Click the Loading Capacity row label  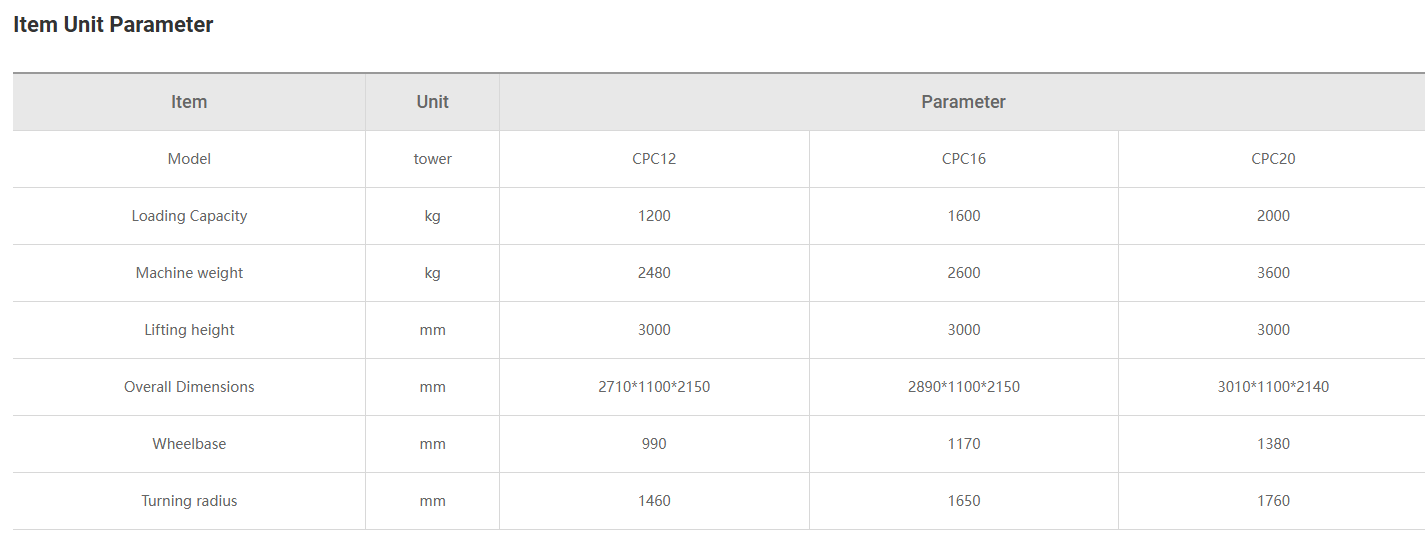click(x=189, y=216)
